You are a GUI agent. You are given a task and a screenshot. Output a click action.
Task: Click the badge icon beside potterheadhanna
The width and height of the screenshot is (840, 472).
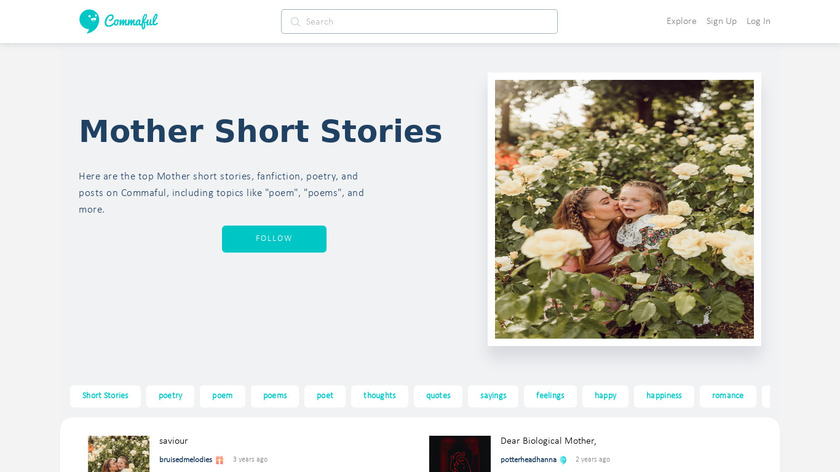563,460
